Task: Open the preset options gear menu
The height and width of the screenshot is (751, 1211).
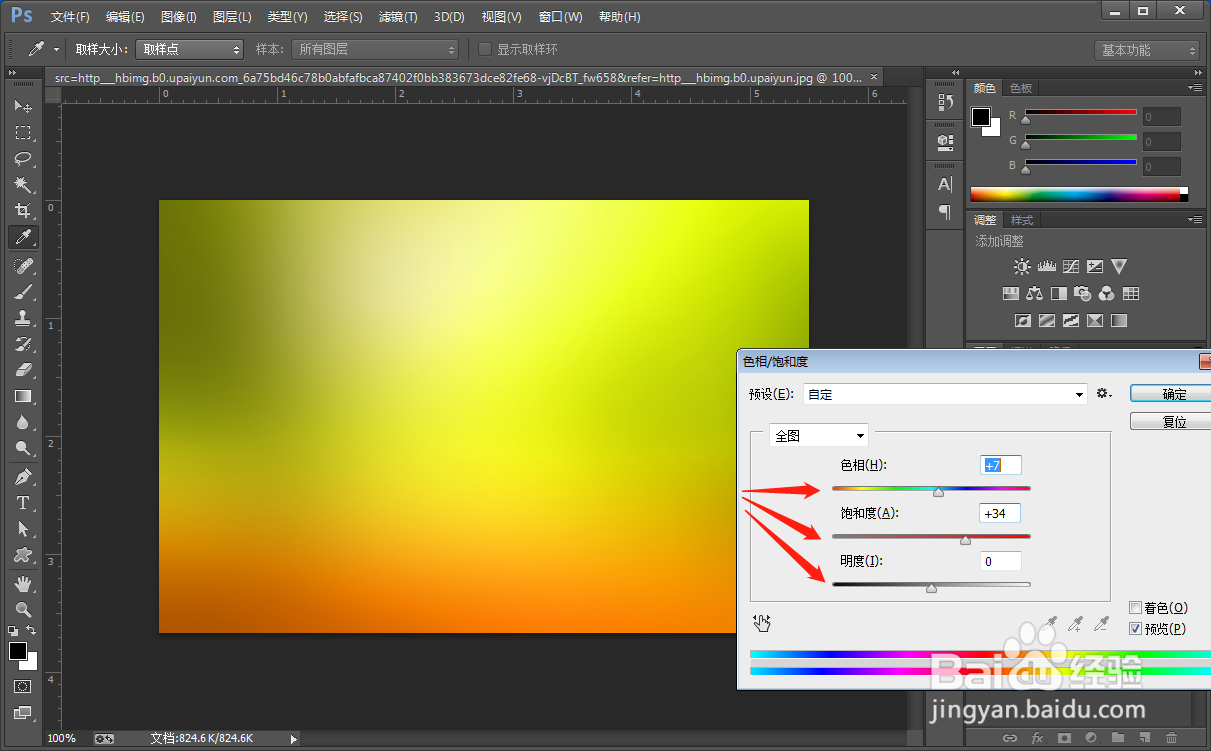Action: point(1104,394)
